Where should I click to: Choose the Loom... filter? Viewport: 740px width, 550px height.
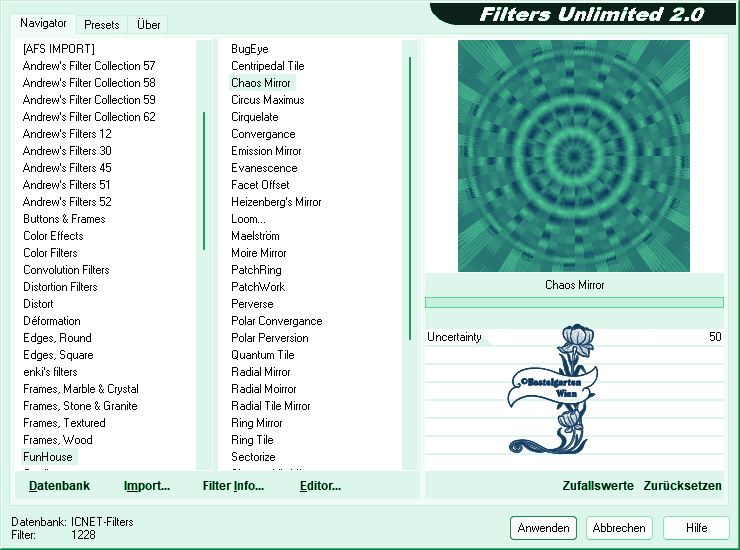pyautogui.click(x=248, y=219)
